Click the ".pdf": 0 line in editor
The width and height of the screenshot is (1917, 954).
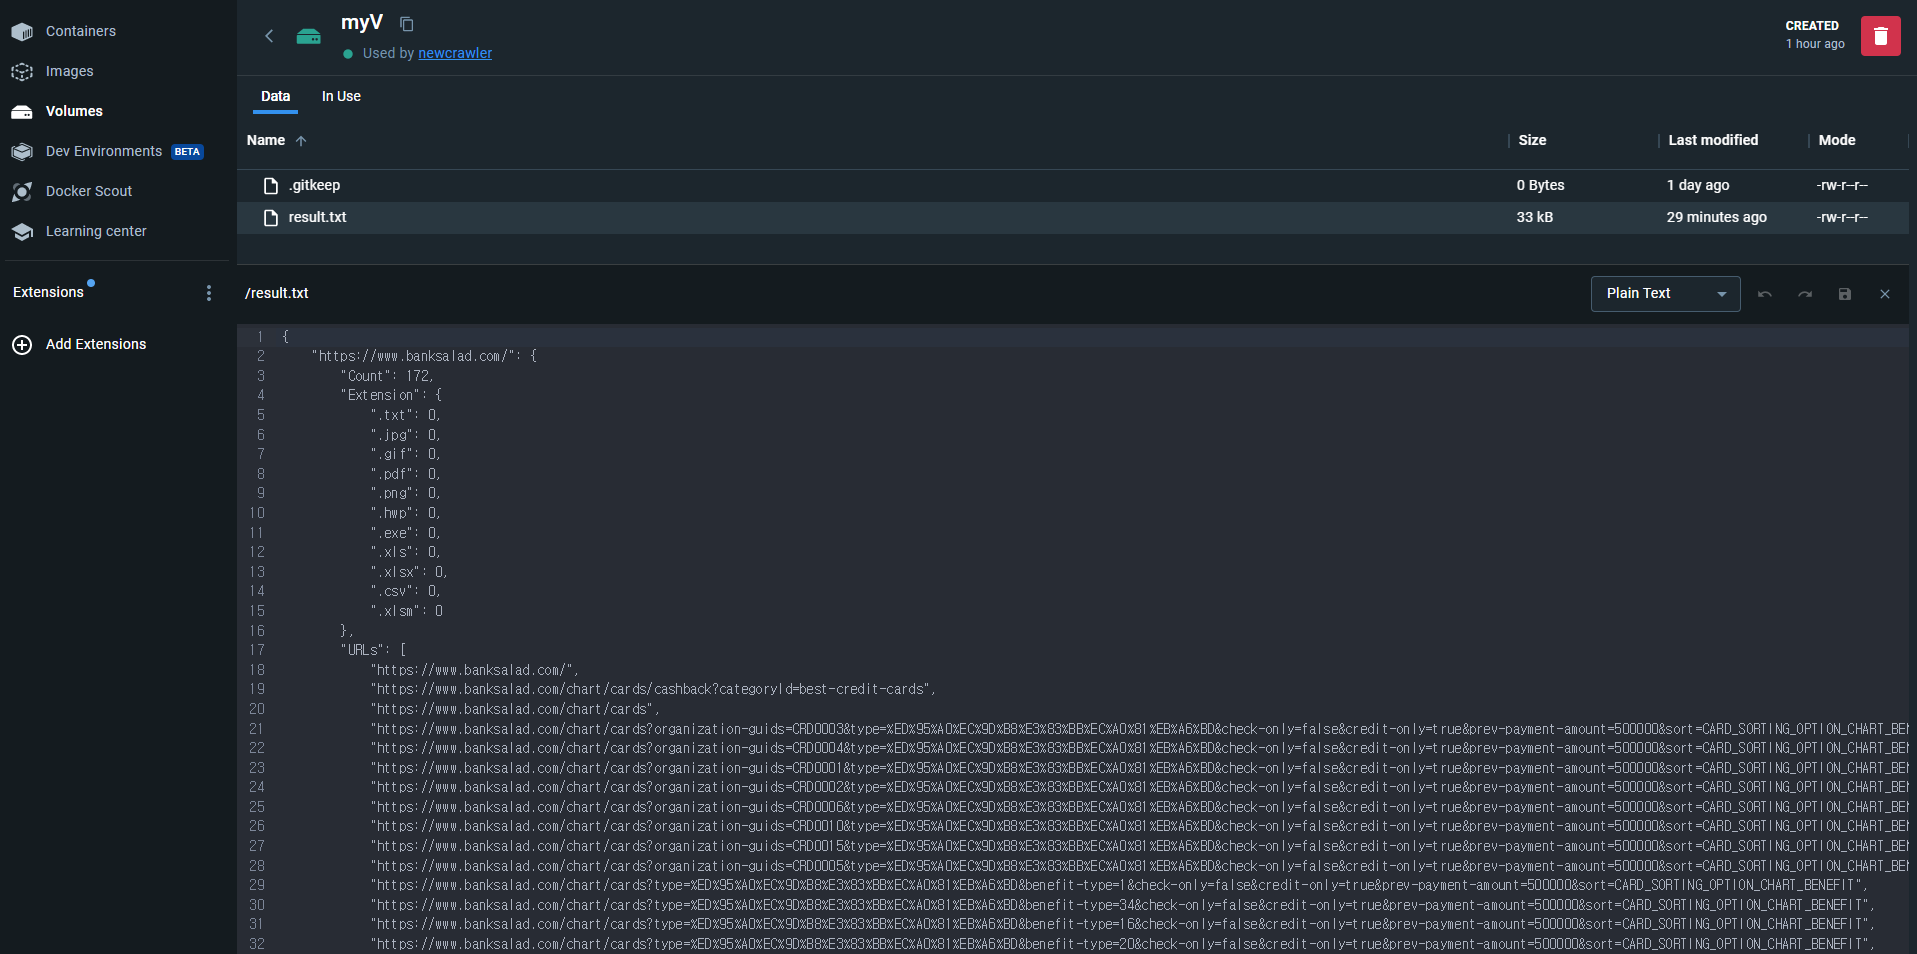[x=405, y=474]
